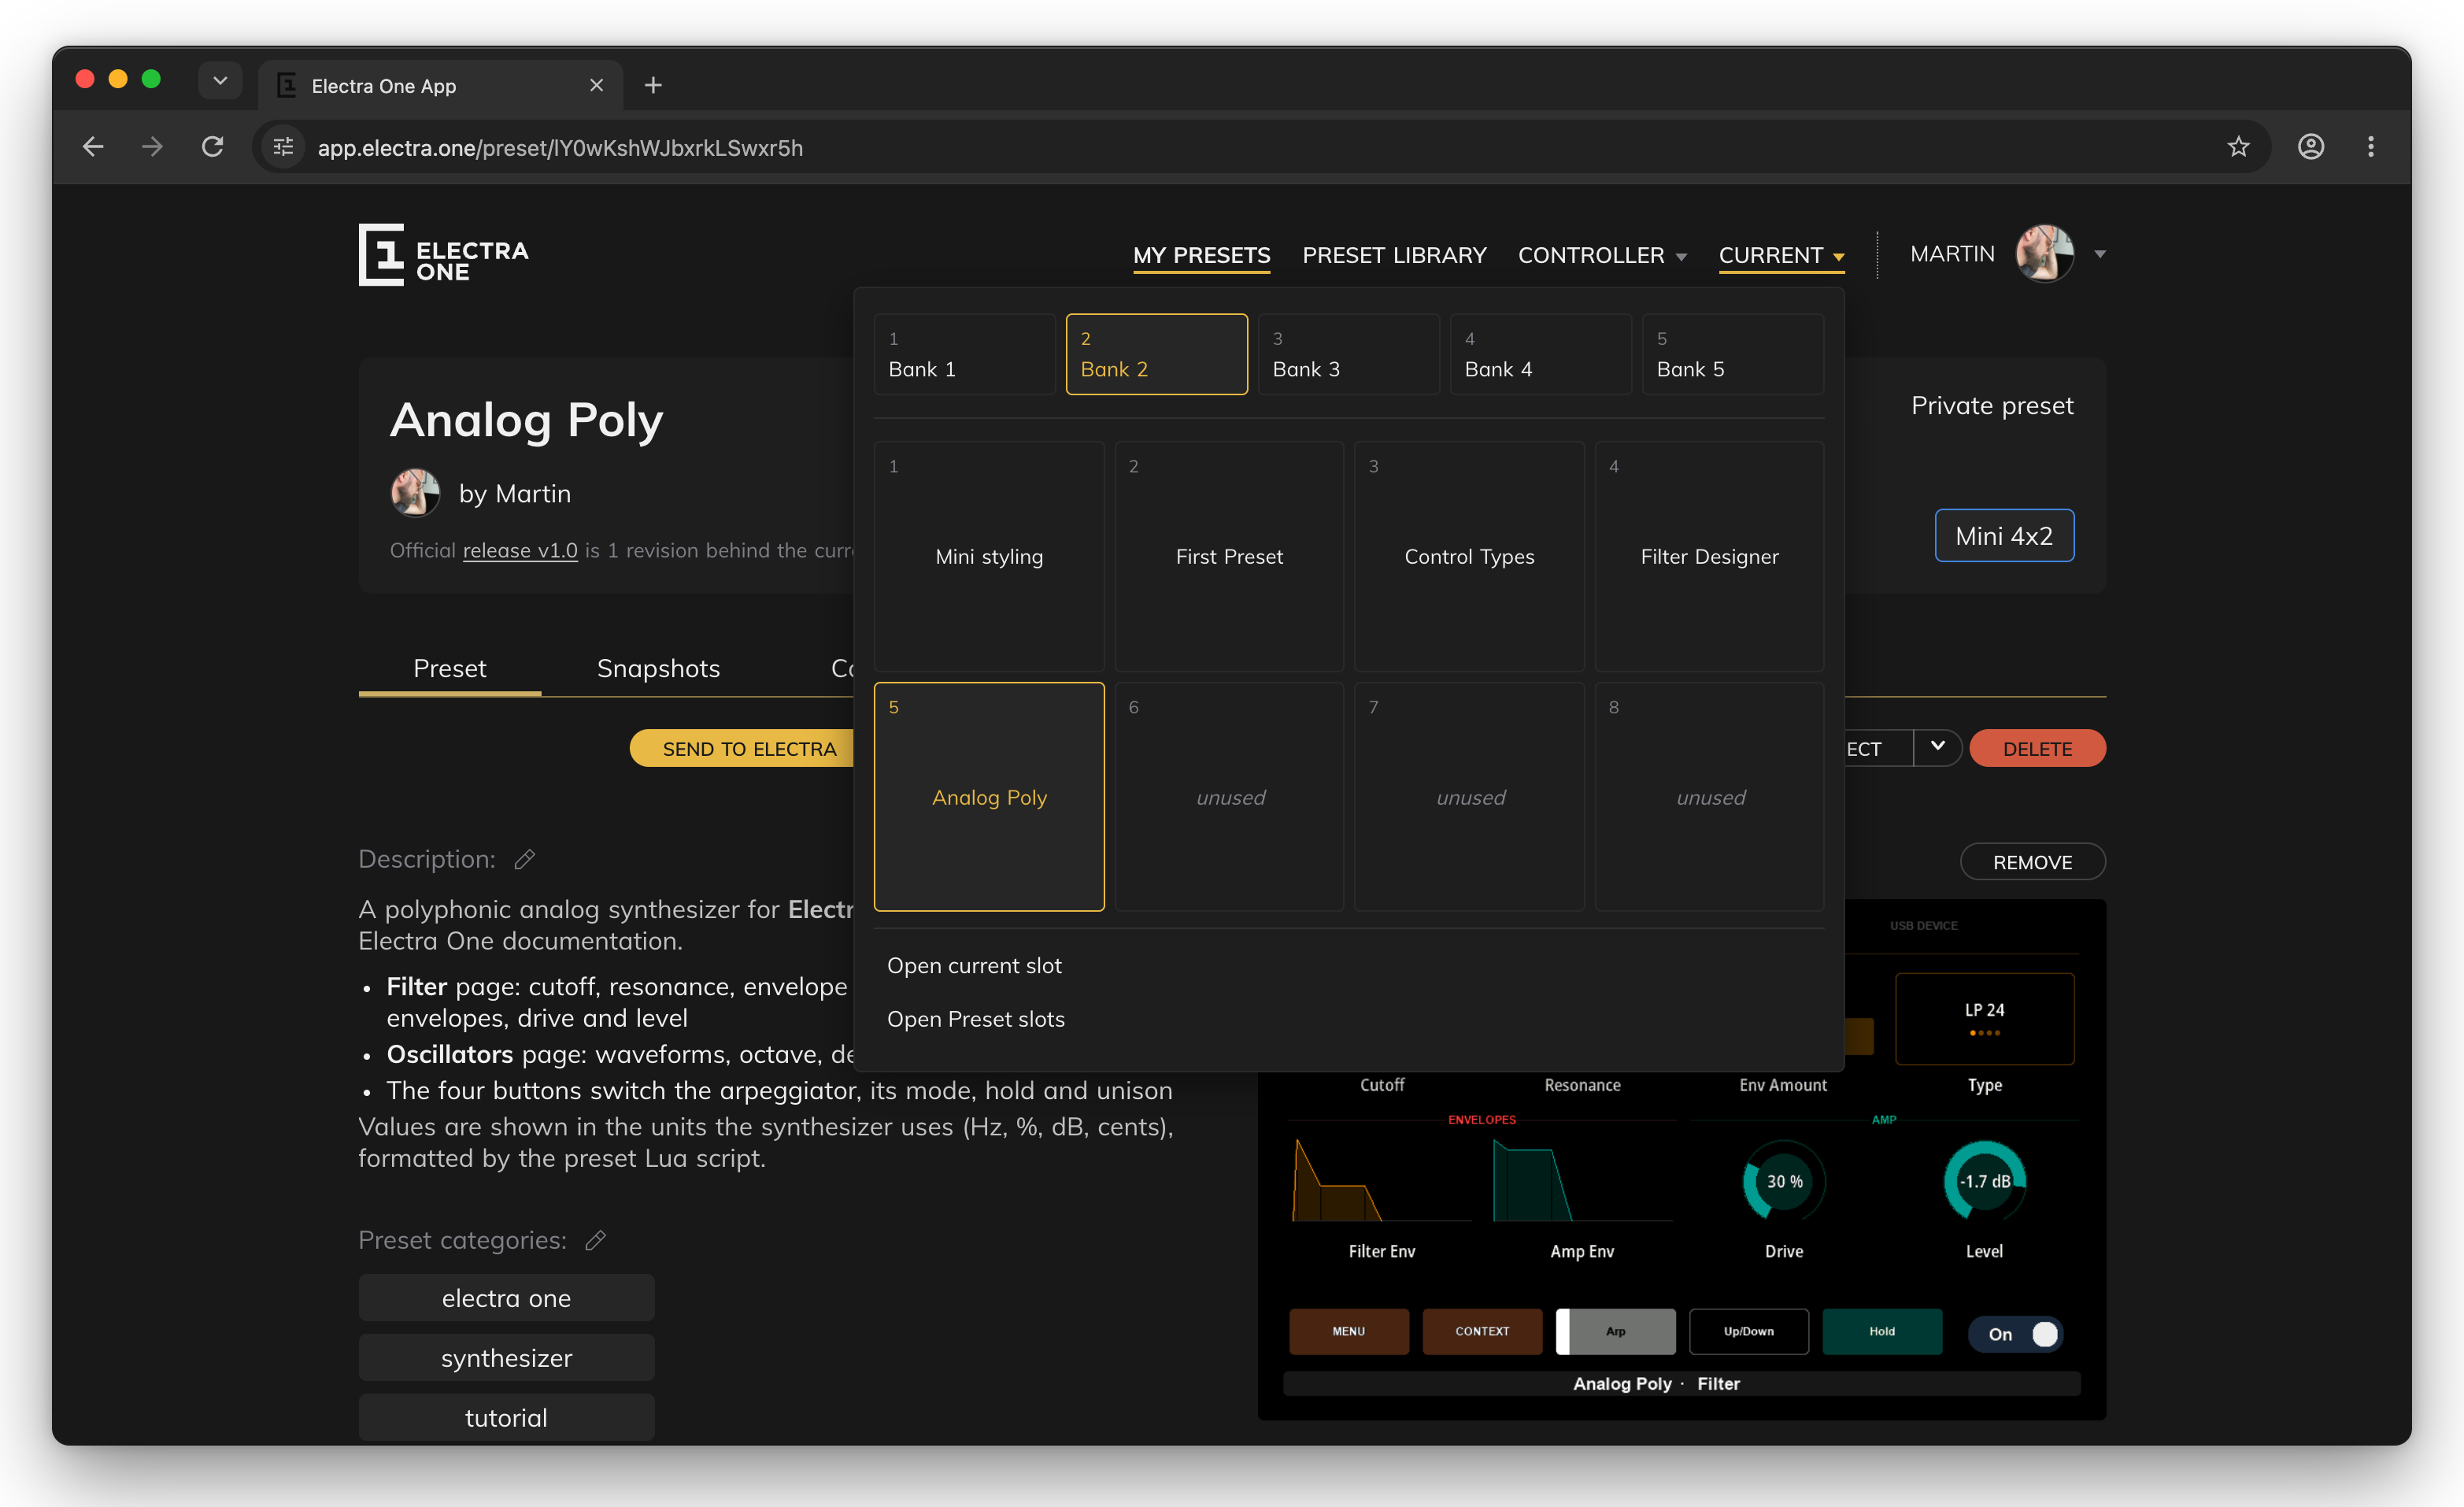2464x1507 pixels.
Task: Click the Amp Env envelope graph
Action: (x=1582, y=1181)
